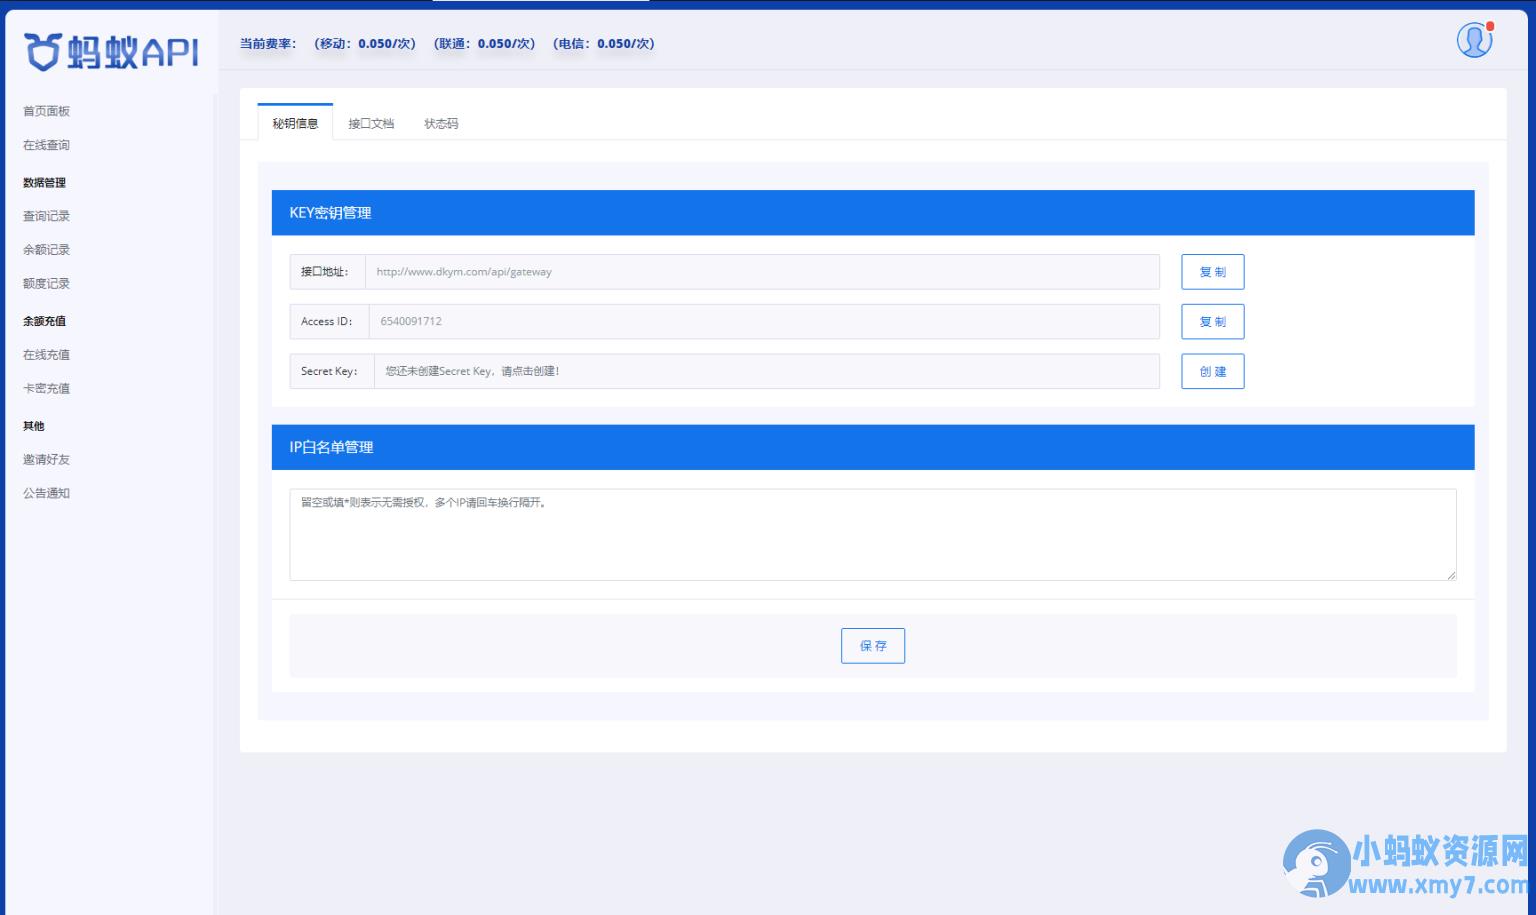The height and width of the screenshot is (915, 1536).
Task: Click the 其他 sidebar heading
Action: coord(34,426)
